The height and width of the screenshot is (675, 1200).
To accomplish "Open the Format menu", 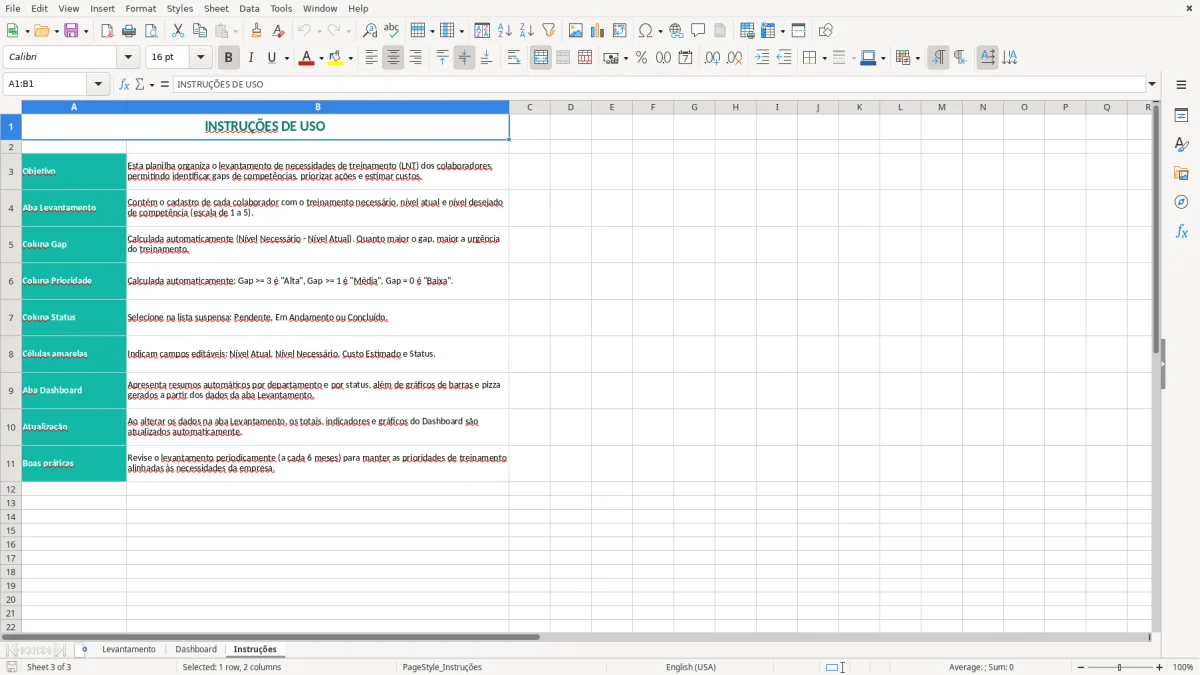I will (141, 8).
